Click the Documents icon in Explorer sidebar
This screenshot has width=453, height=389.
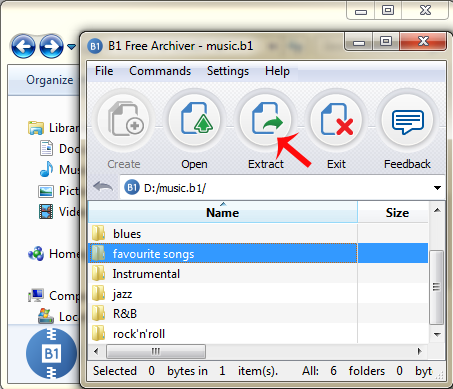point(46,148)
